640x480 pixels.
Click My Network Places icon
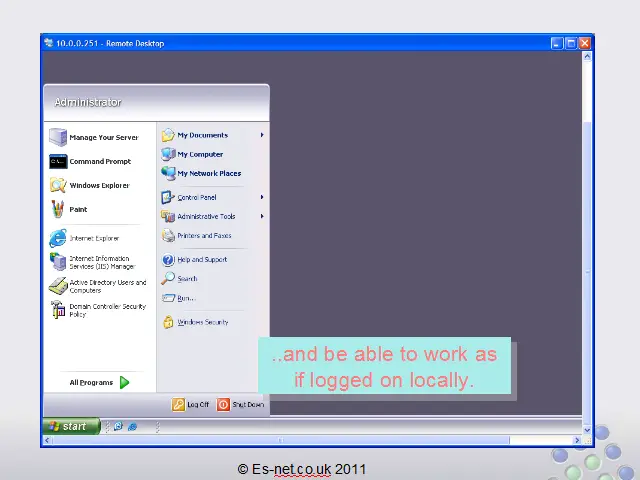tap(168, 173)
